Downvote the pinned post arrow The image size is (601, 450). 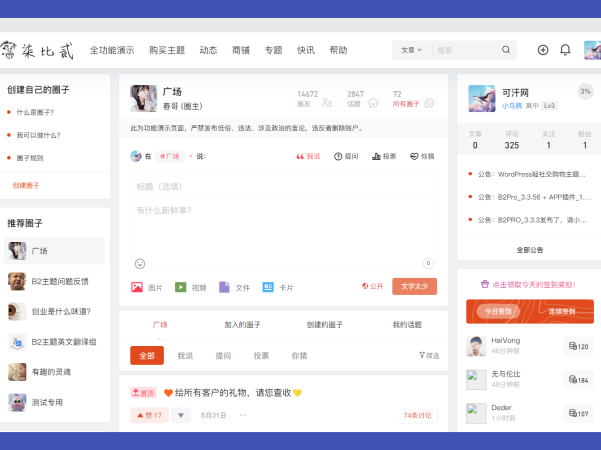click(x=181, y=415)
